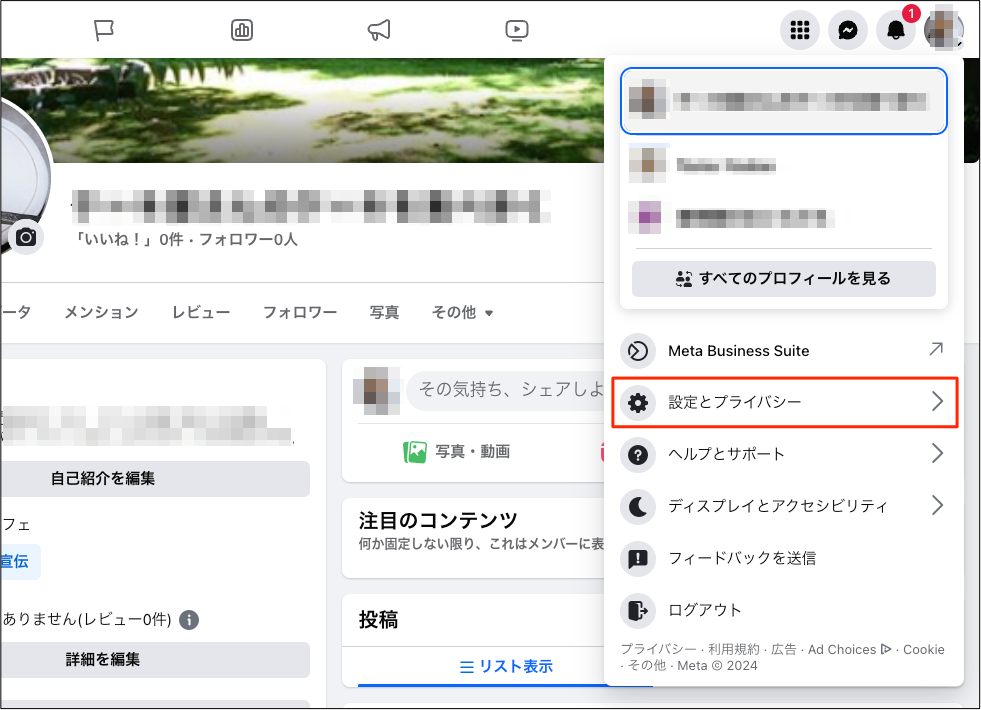
Task: Open the Professional Dashboard chart icon
Action: pyautogui.click(x=241, y=29)
